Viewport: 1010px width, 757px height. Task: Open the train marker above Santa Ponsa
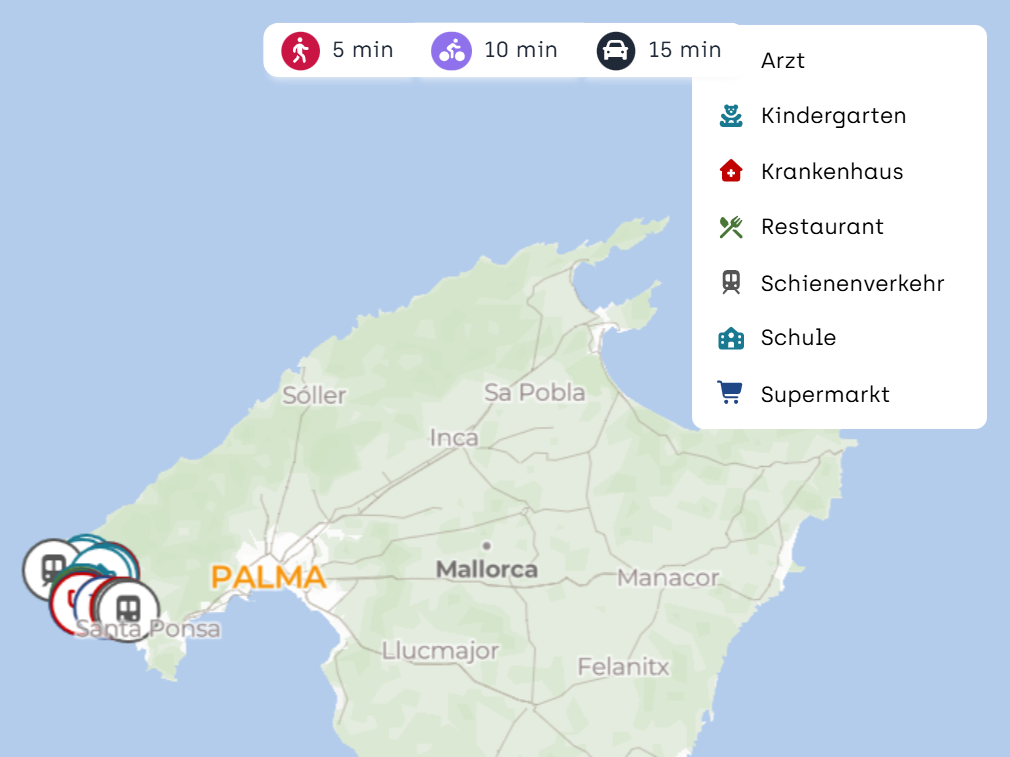tap(128, 609)
